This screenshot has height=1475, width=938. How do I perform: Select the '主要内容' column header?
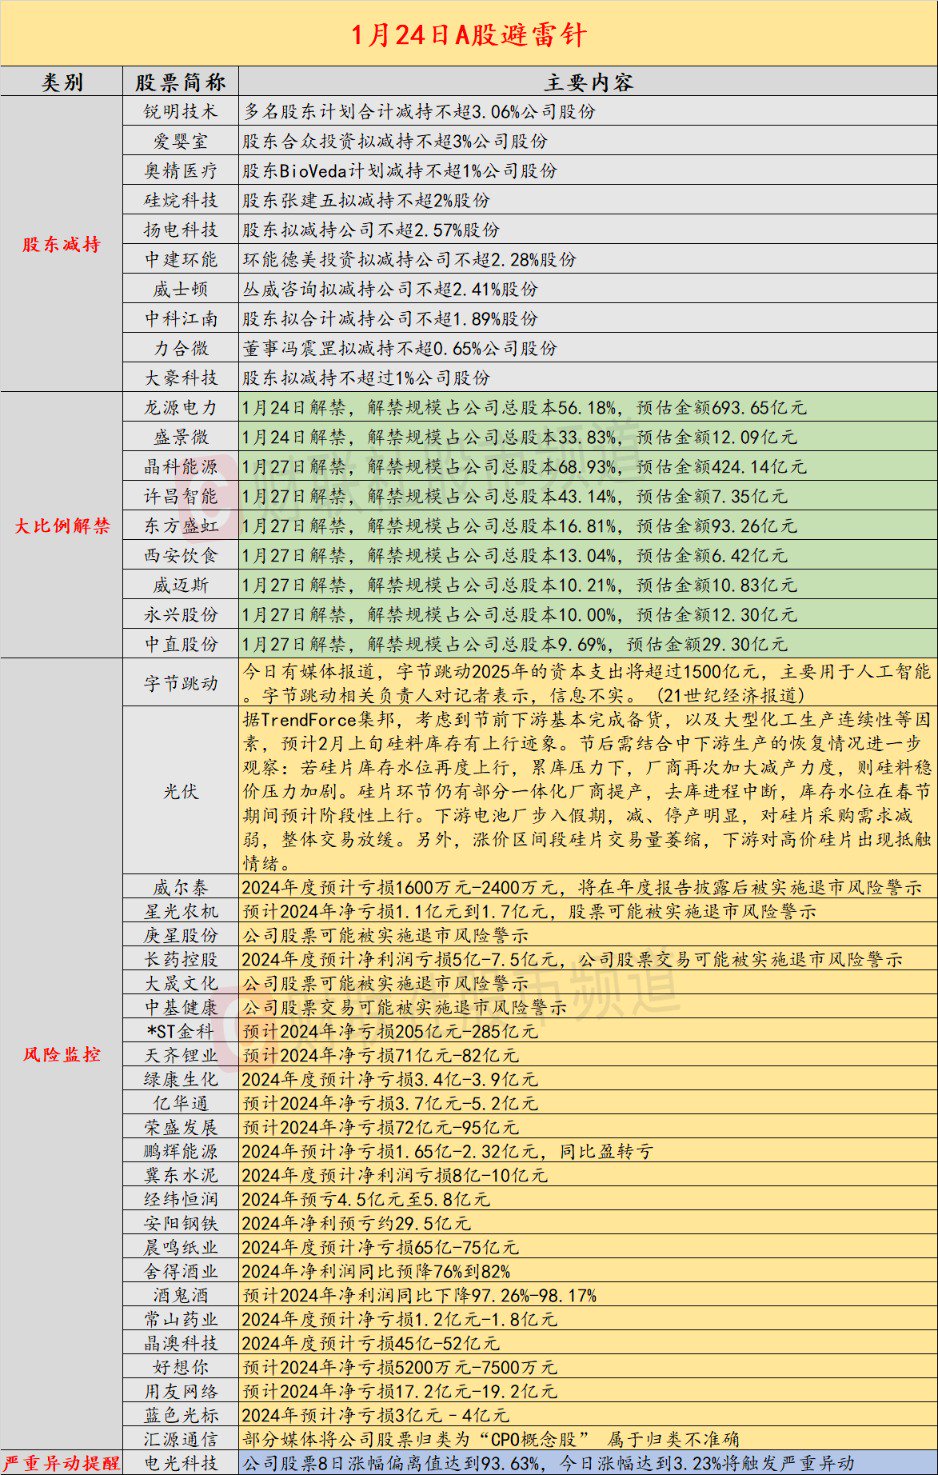[x=588, y=82]
